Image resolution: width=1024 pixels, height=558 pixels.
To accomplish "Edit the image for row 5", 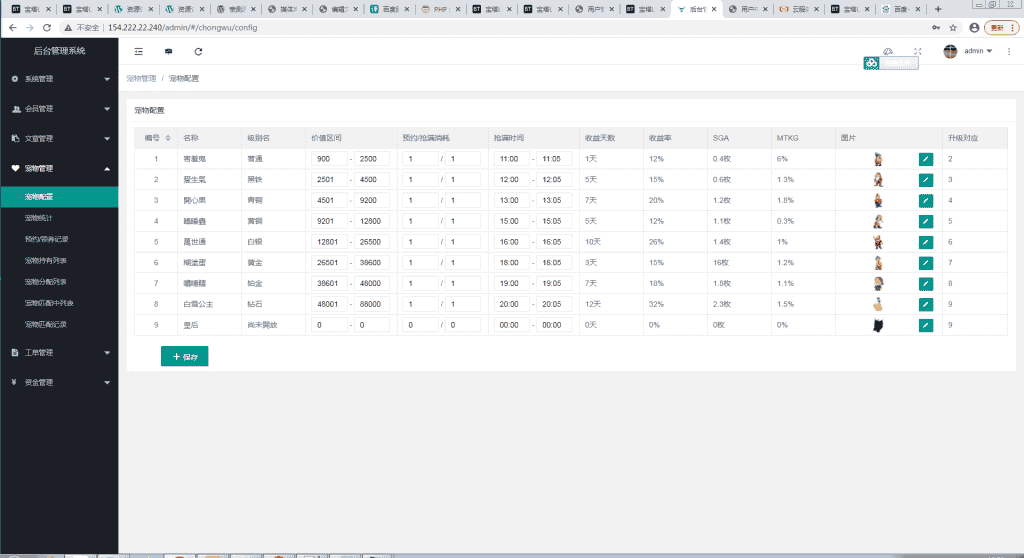I will (925, 242).
